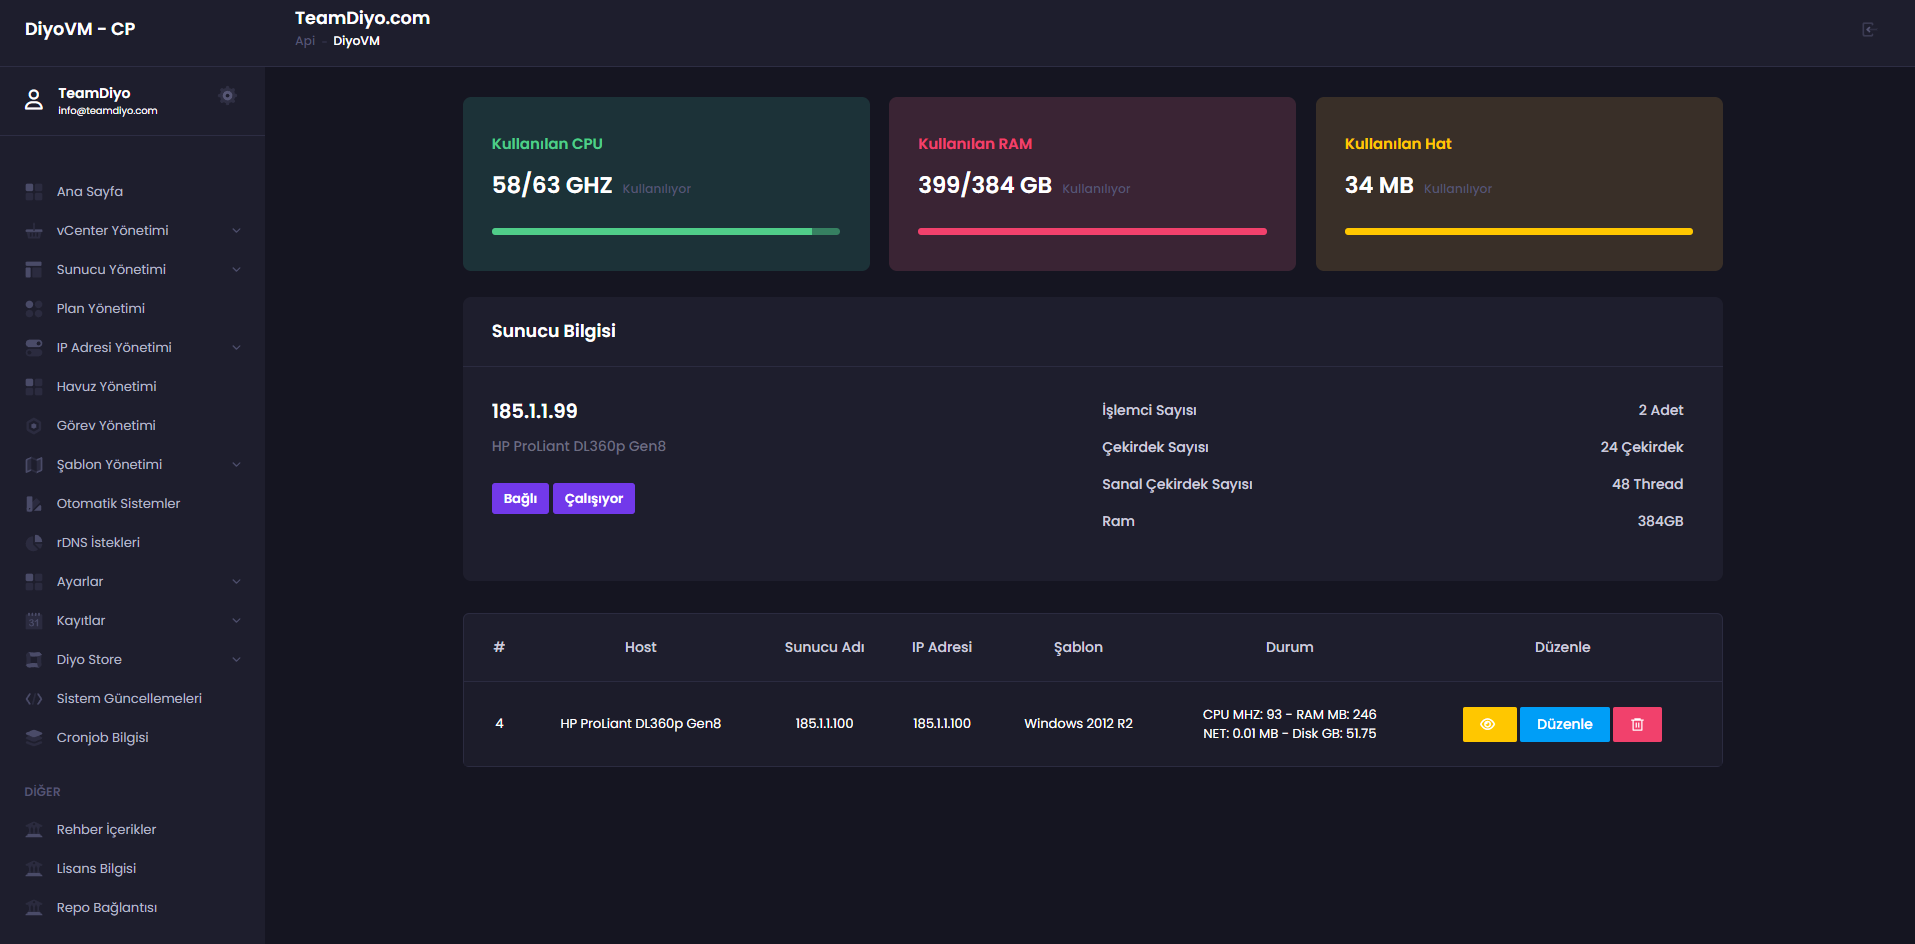Image resolution: width=1915 pixels, height=944 pixels.
Task: Click the Sistem Güncellemeleri code icon
Action: tap(34, 698)
